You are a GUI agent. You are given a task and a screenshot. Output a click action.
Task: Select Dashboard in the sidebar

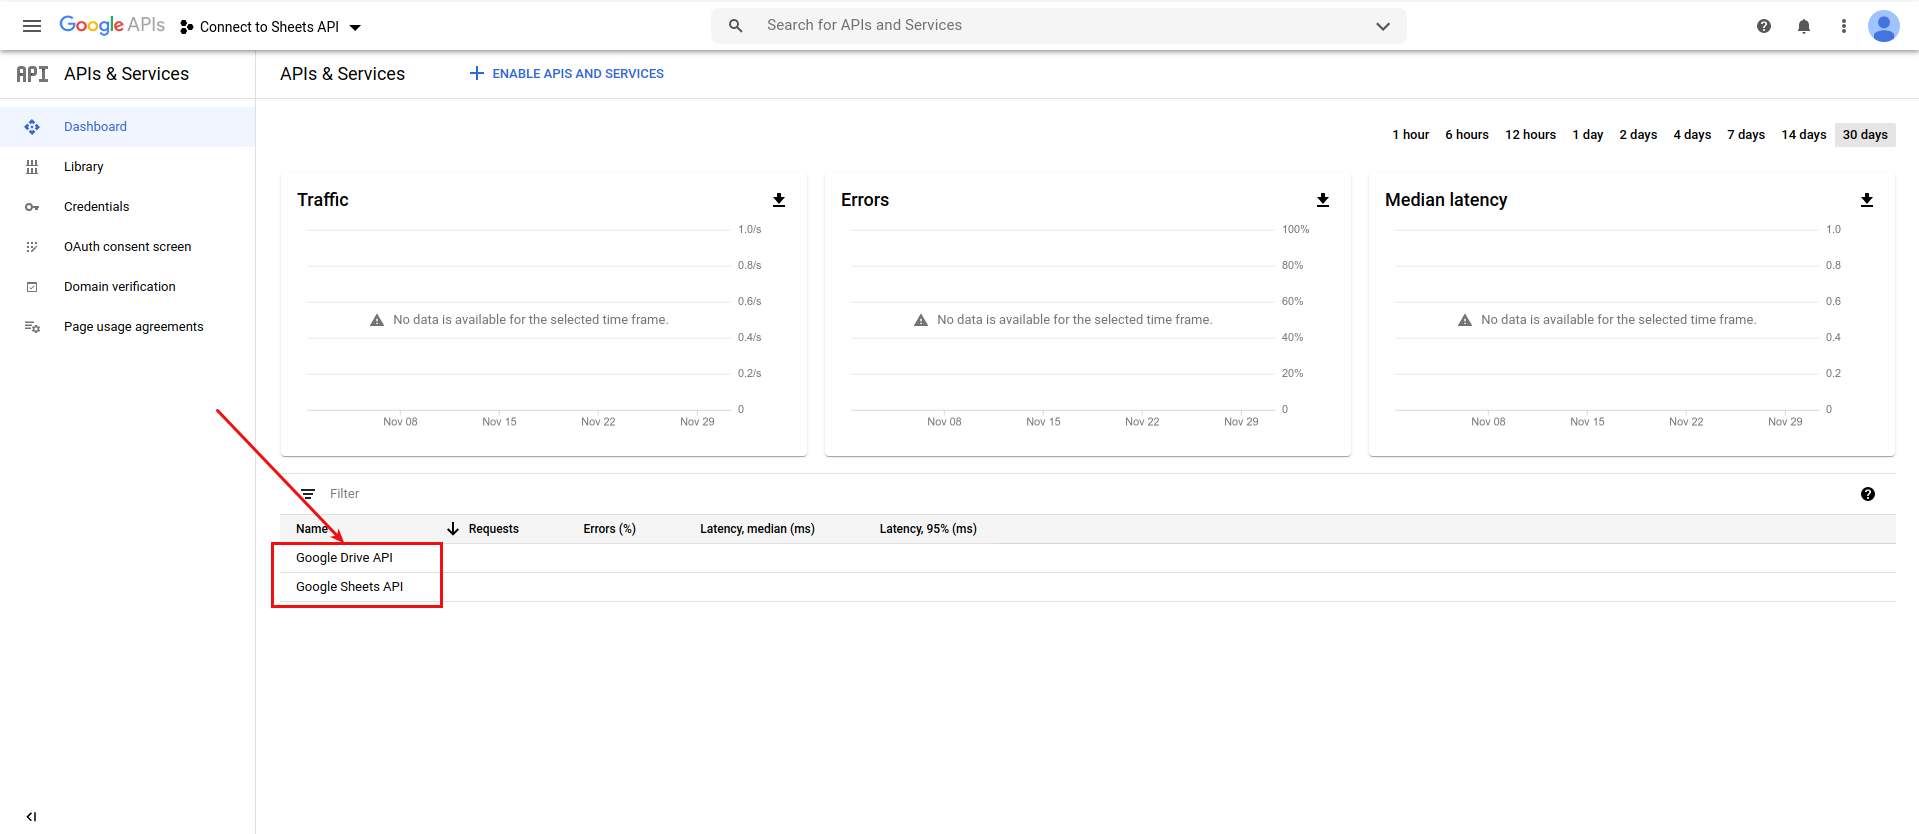click(127, 127)
